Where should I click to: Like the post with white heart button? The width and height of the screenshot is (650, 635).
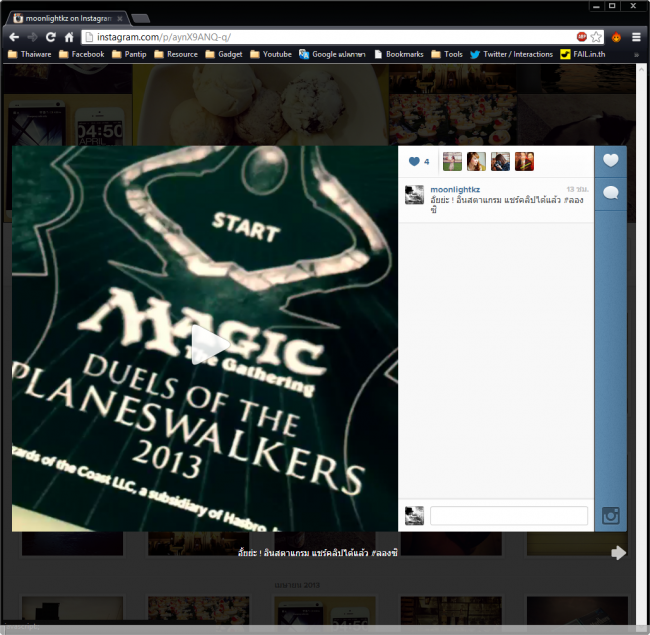(x=611, y=161)
